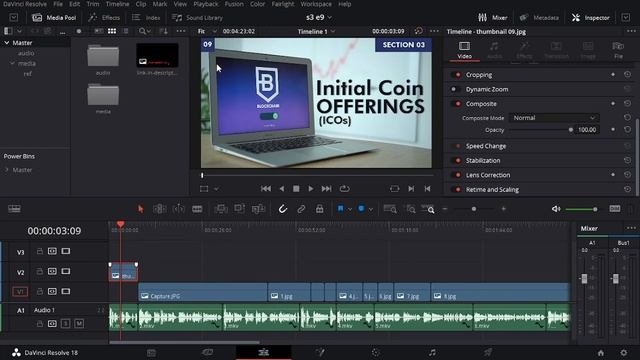The height and width of the screenshot is (360, 640).
Task: Reset the Cropping settings
Action: pos(627,75)
